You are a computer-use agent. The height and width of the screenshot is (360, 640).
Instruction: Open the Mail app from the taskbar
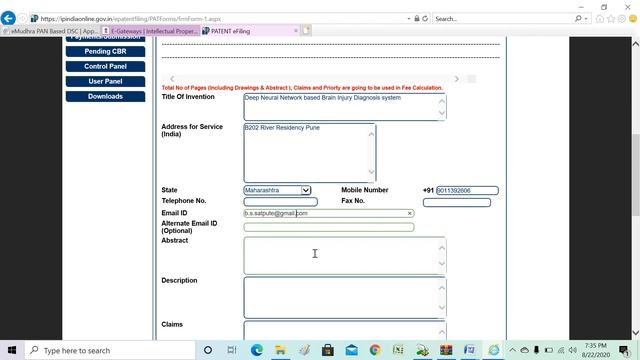[351, 350]
